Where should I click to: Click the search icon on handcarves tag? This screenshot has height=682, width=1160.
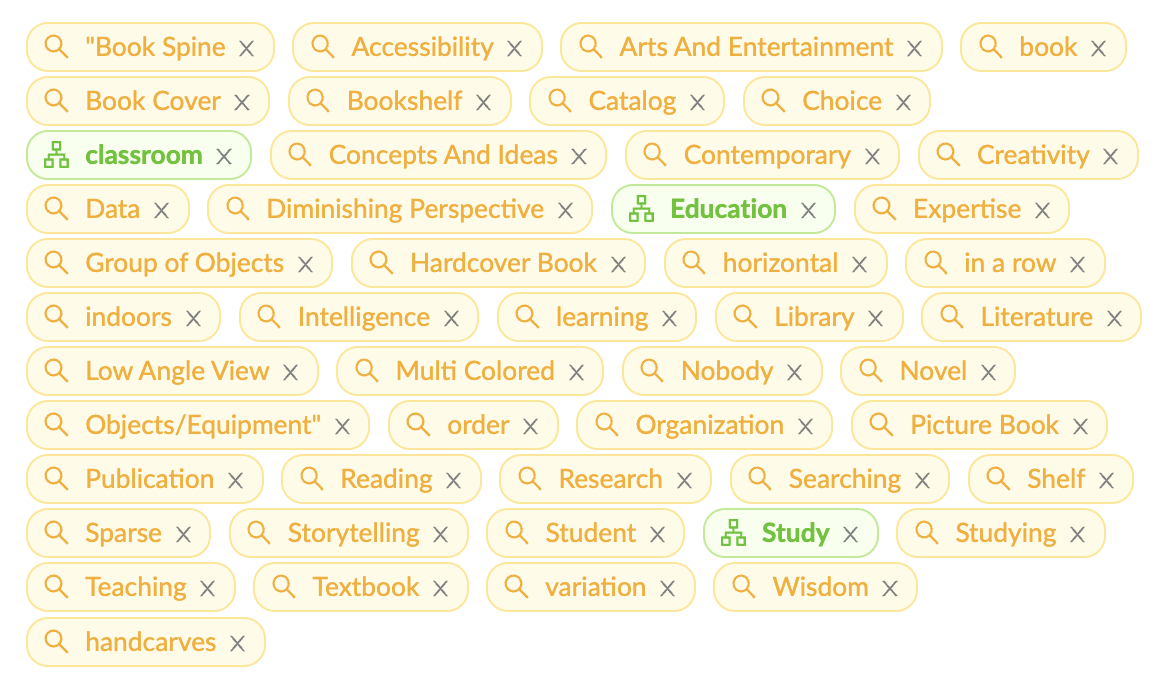point(57,640)
